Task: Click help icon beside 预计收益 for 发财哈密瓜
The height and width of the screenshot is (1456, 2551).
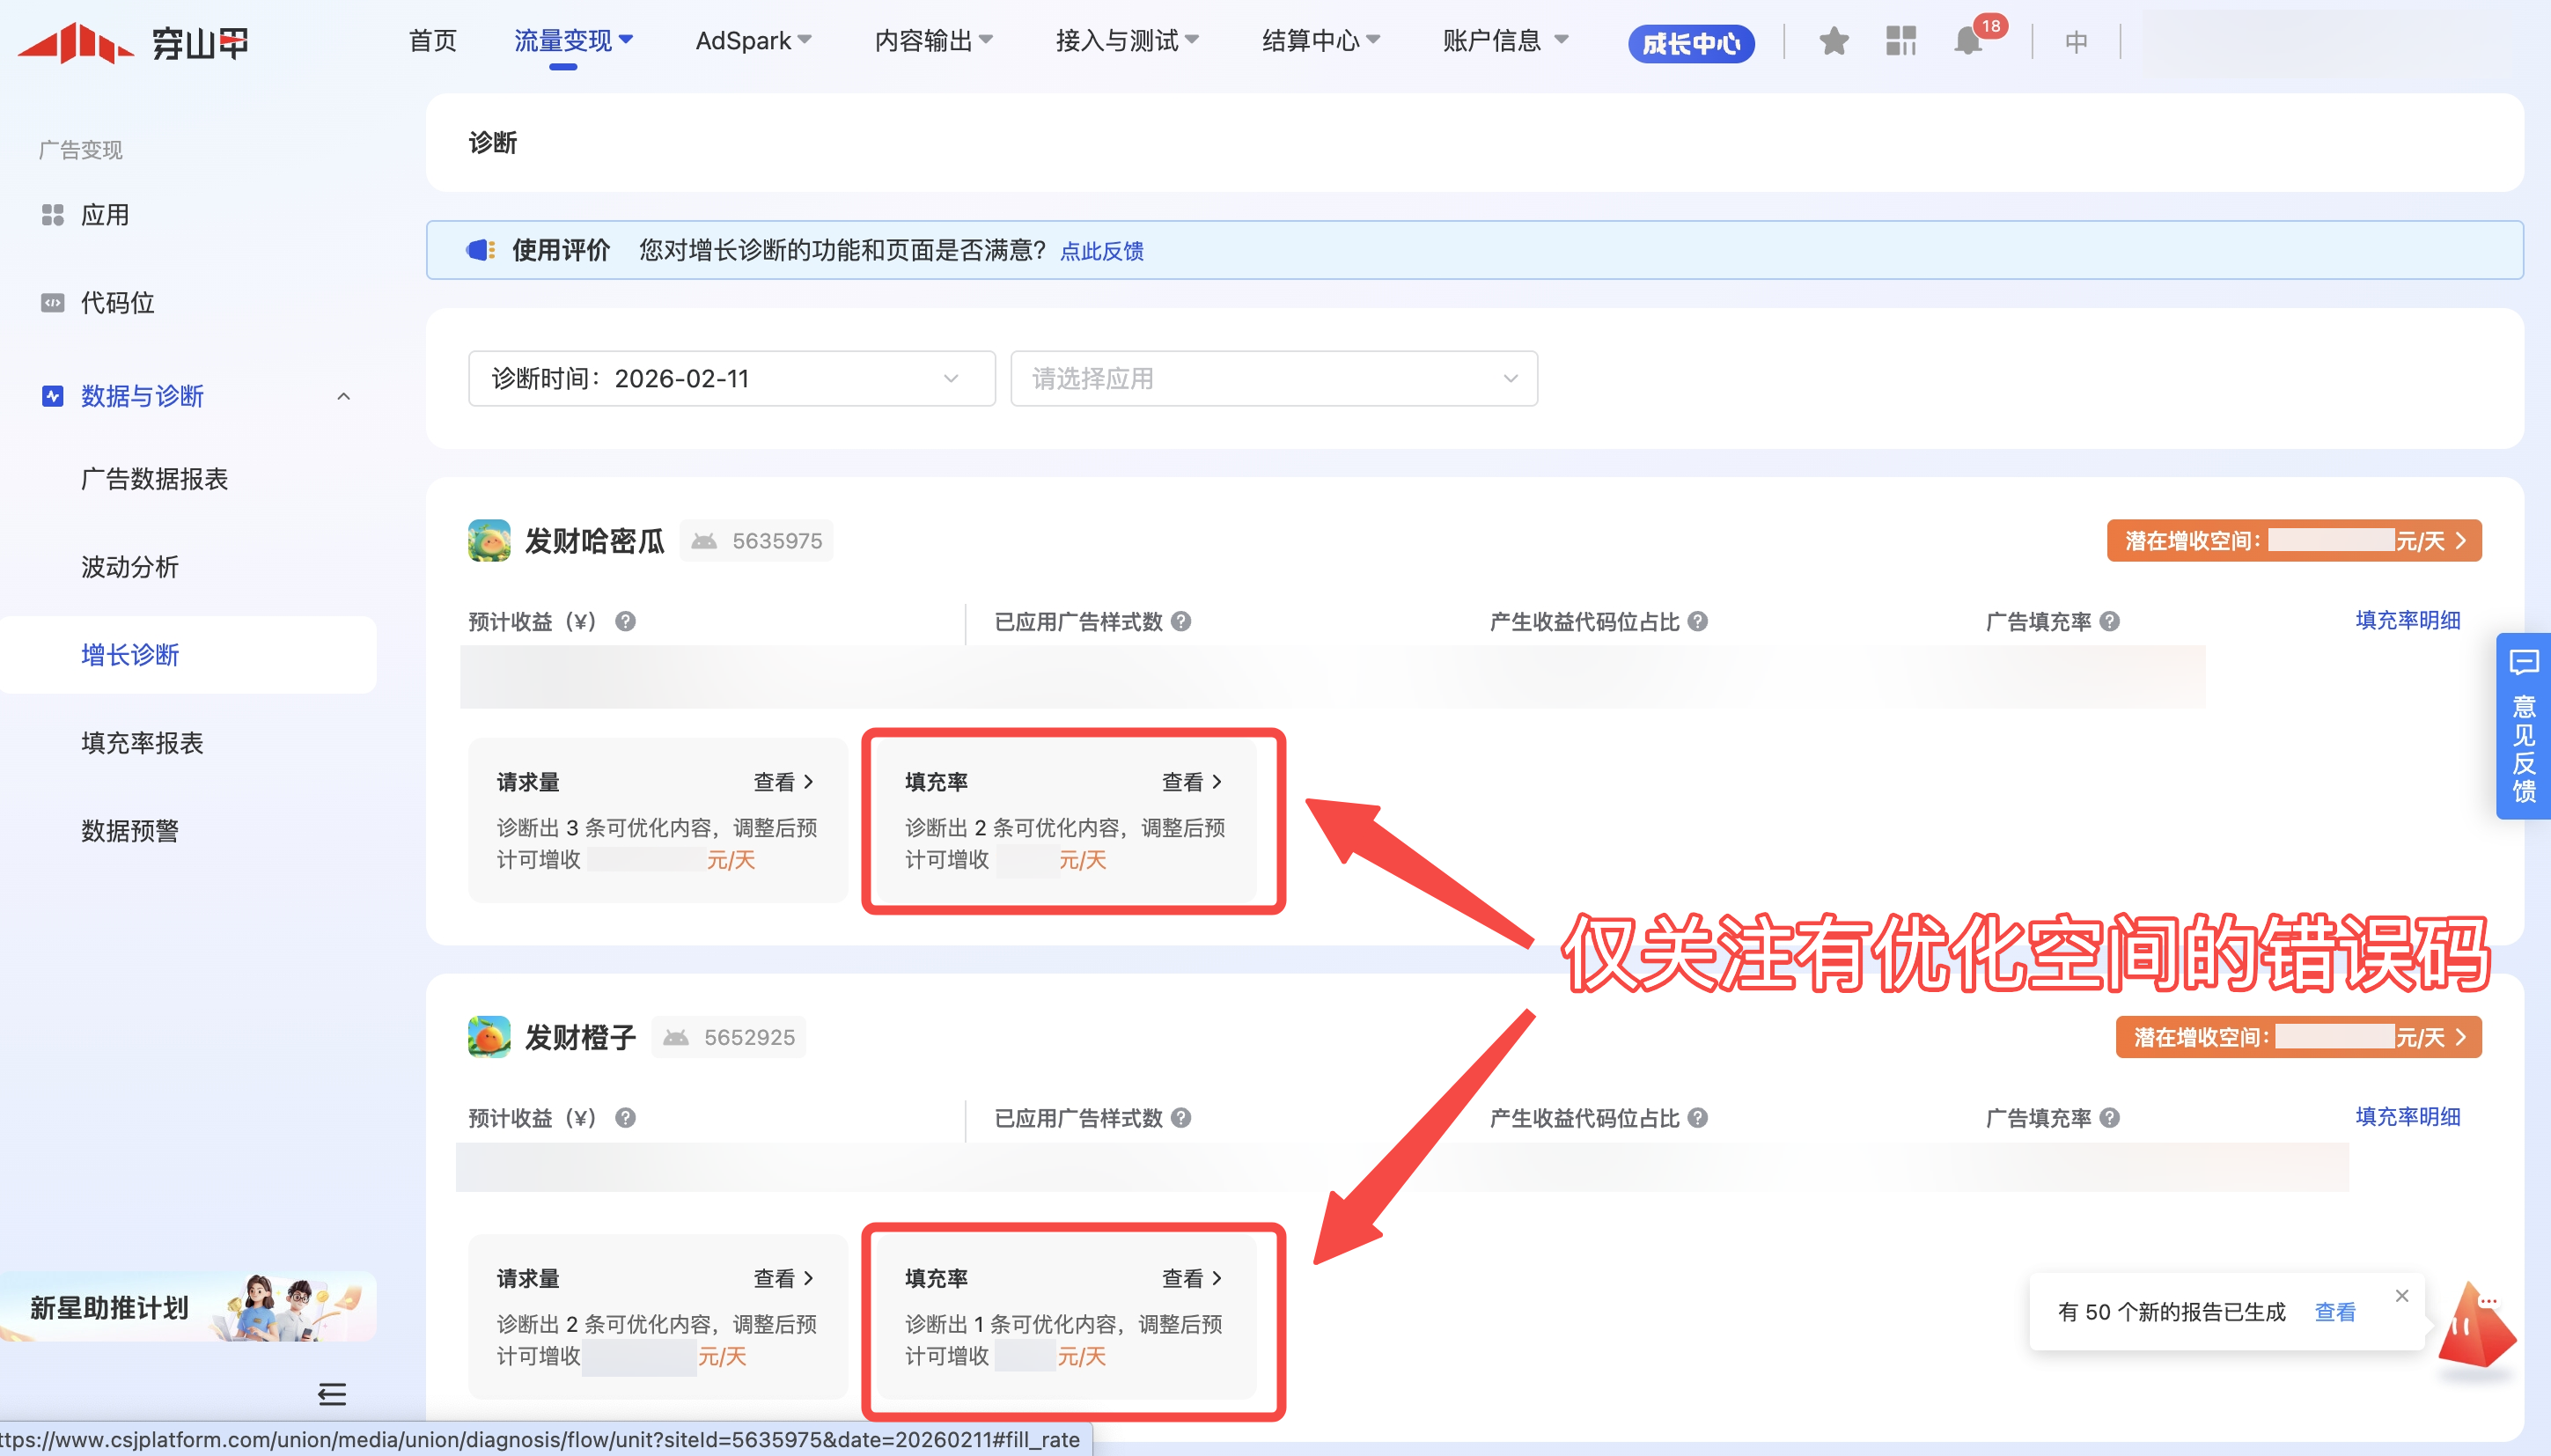Action: (x=625, y=621)
